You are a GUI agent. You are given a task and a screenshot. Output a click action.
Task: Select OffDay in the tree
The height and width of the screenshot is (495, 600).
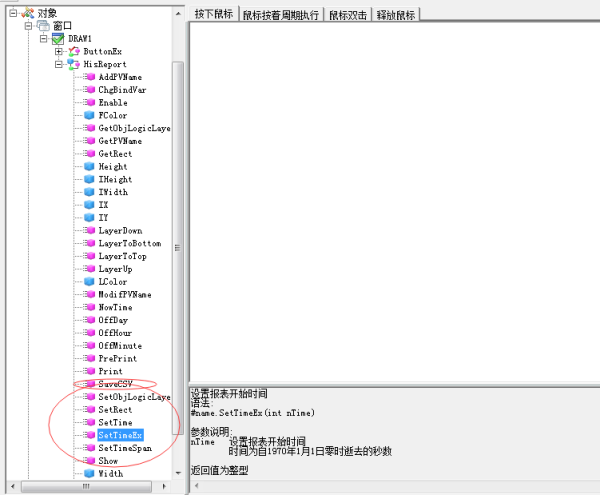(x=113, y=320)
